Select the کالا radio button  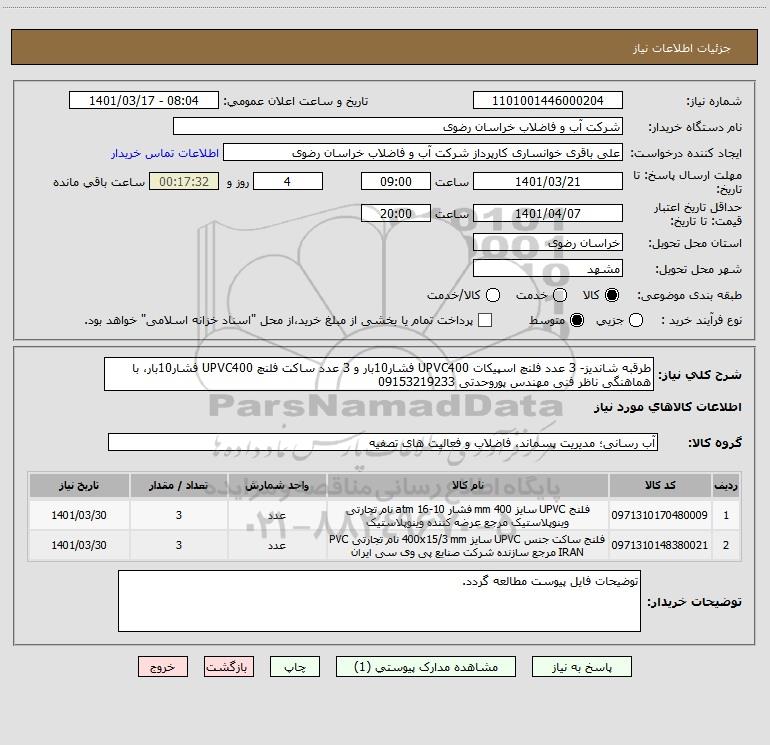(x=612, y=295)
